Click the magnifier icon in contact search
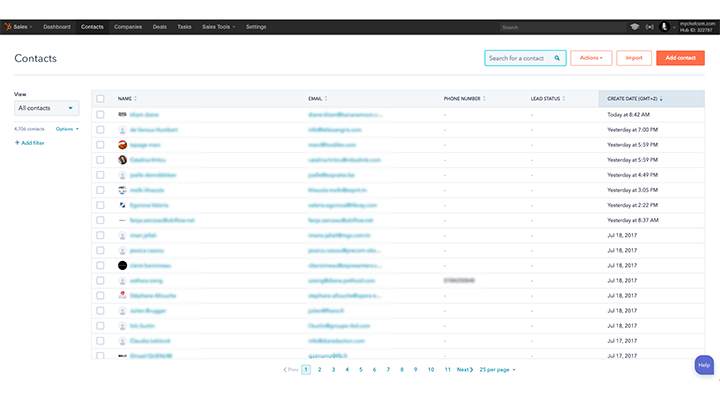 pyautogui.click(x=557, y=58)
